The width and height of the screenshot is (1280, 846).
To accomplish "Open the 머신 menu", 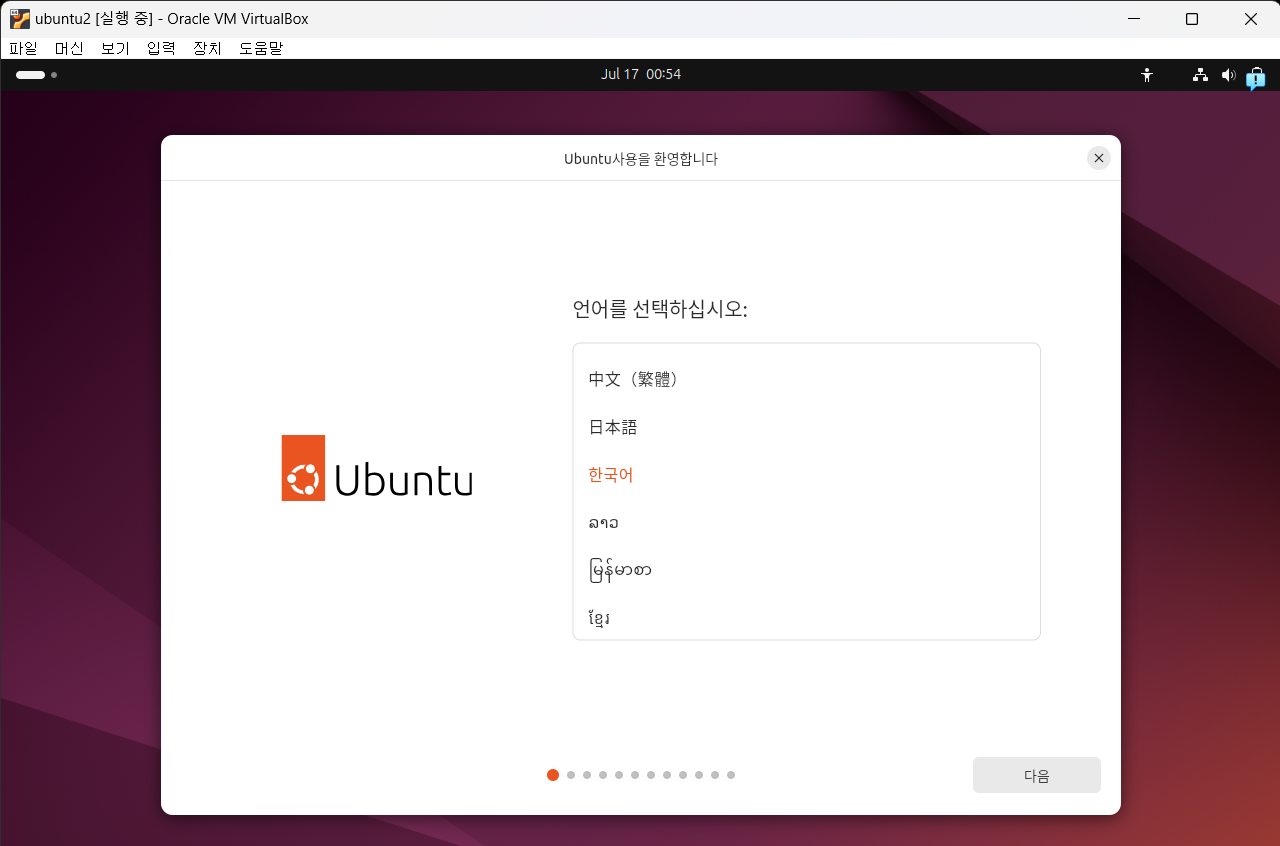I will point(69,48).
